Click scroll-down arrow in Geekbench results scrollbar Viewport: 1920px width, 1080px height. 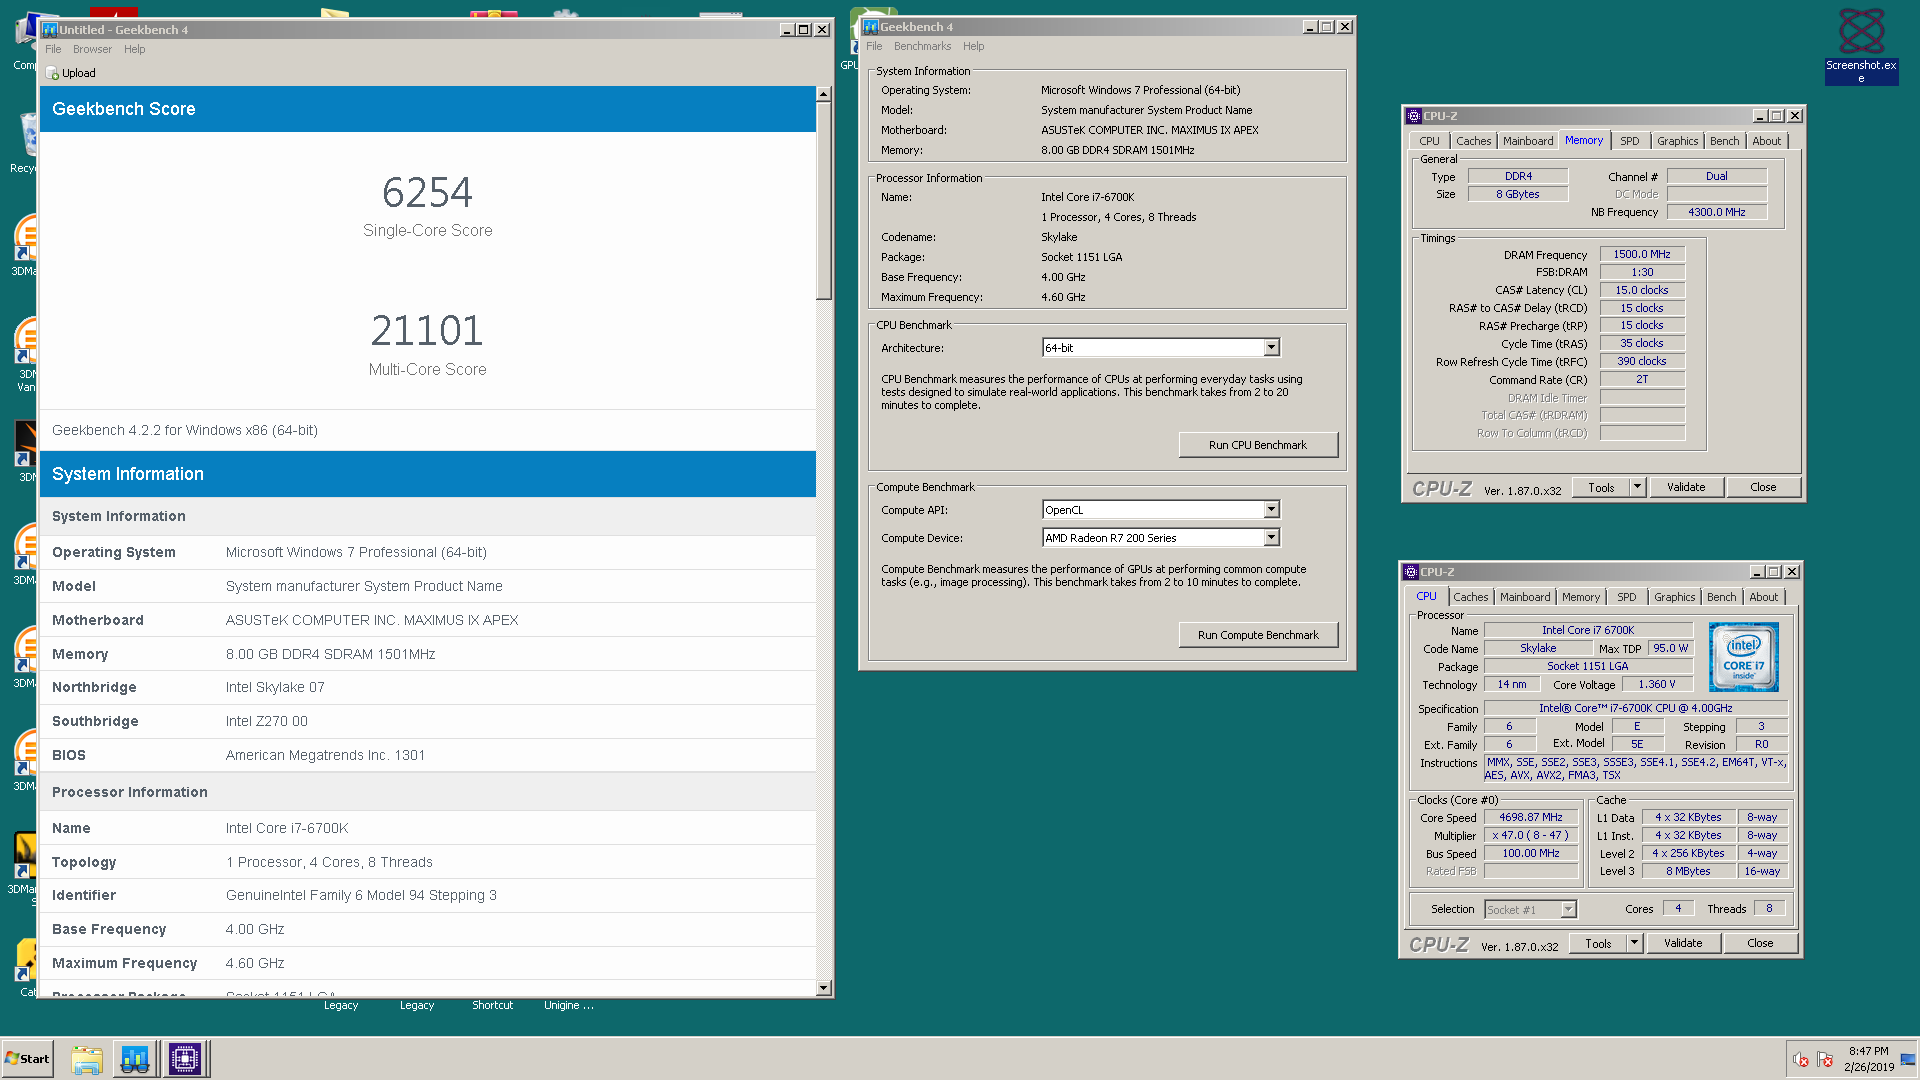coord(823,988)
